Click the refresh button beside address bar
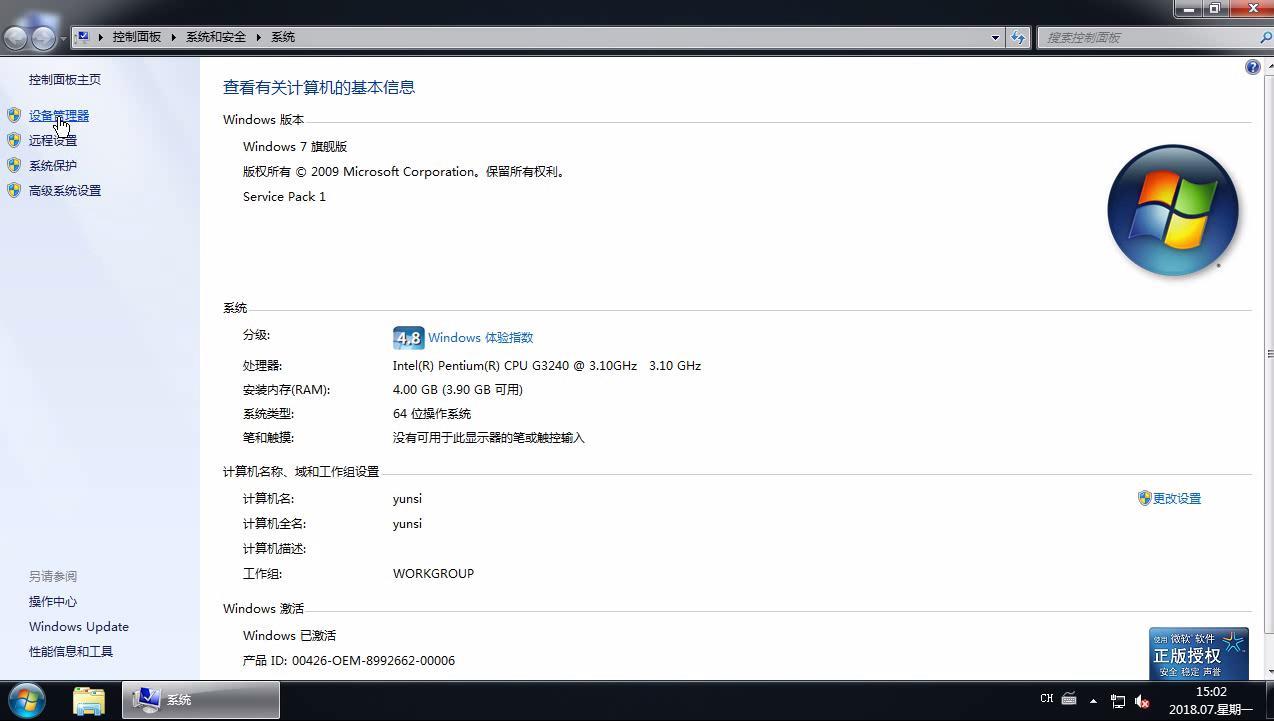The width and height of the screenshot is (1274, 721). (1018, 37)
